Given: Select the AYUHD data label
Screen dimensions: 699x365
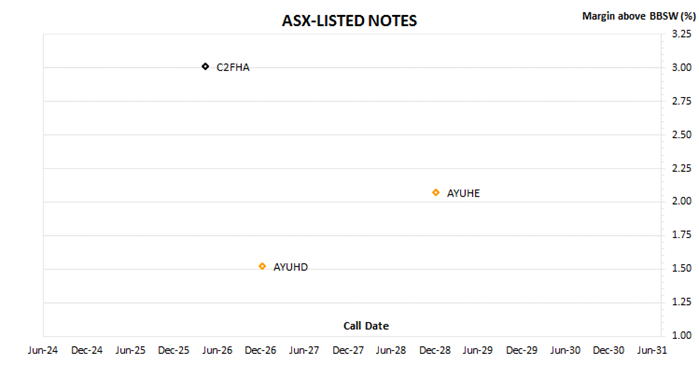Looking at the screenshot, I should point(290,267).
